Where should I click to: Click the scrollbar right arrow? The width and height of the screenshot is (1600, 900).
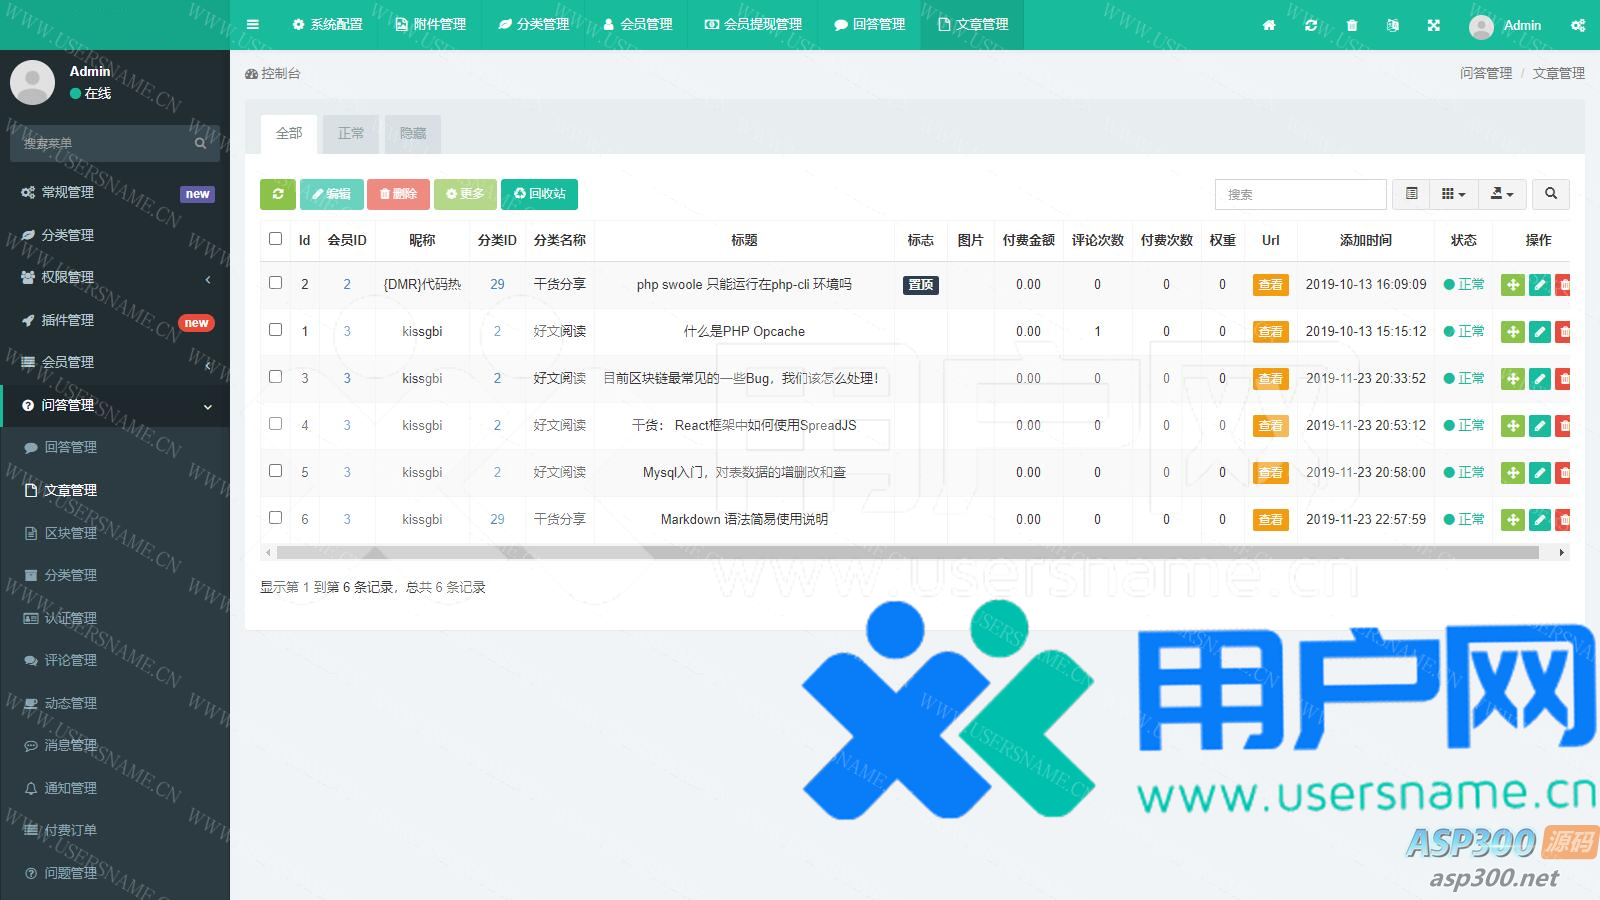[x=1562, y=552]
